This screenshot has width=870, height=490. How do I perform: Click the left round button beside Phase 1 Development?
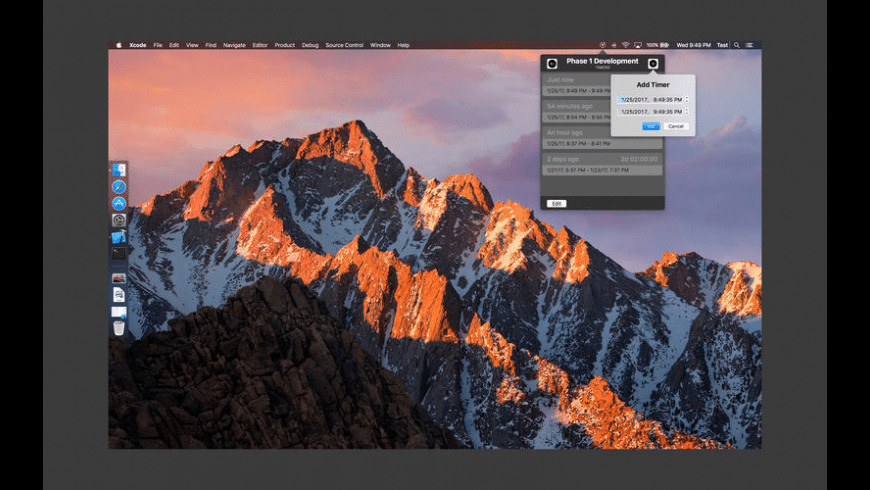click(551, 63)
